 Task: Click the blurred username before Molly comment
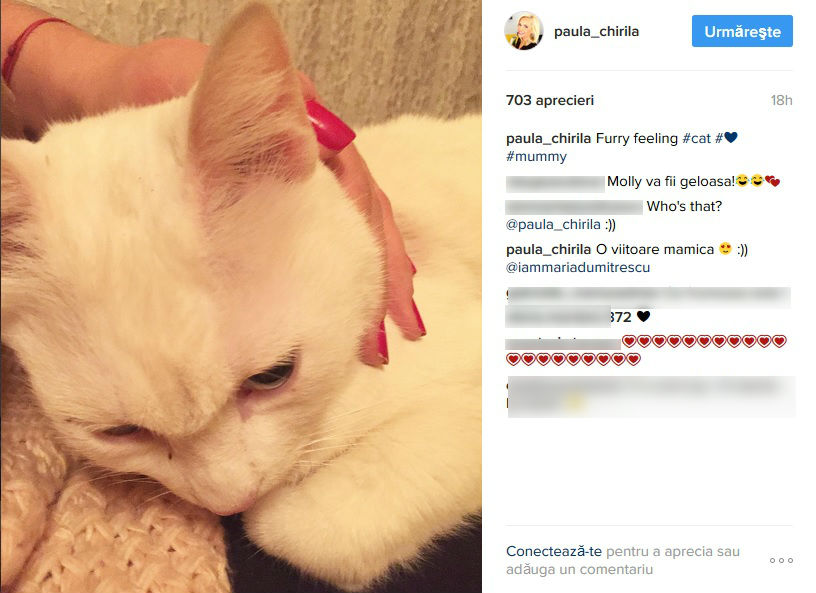click(x=555, y=183)
